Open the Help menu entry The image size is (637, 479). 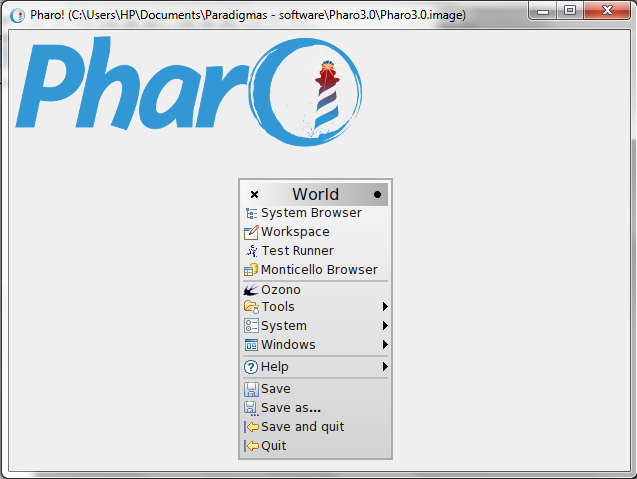(x=315, y=367)
